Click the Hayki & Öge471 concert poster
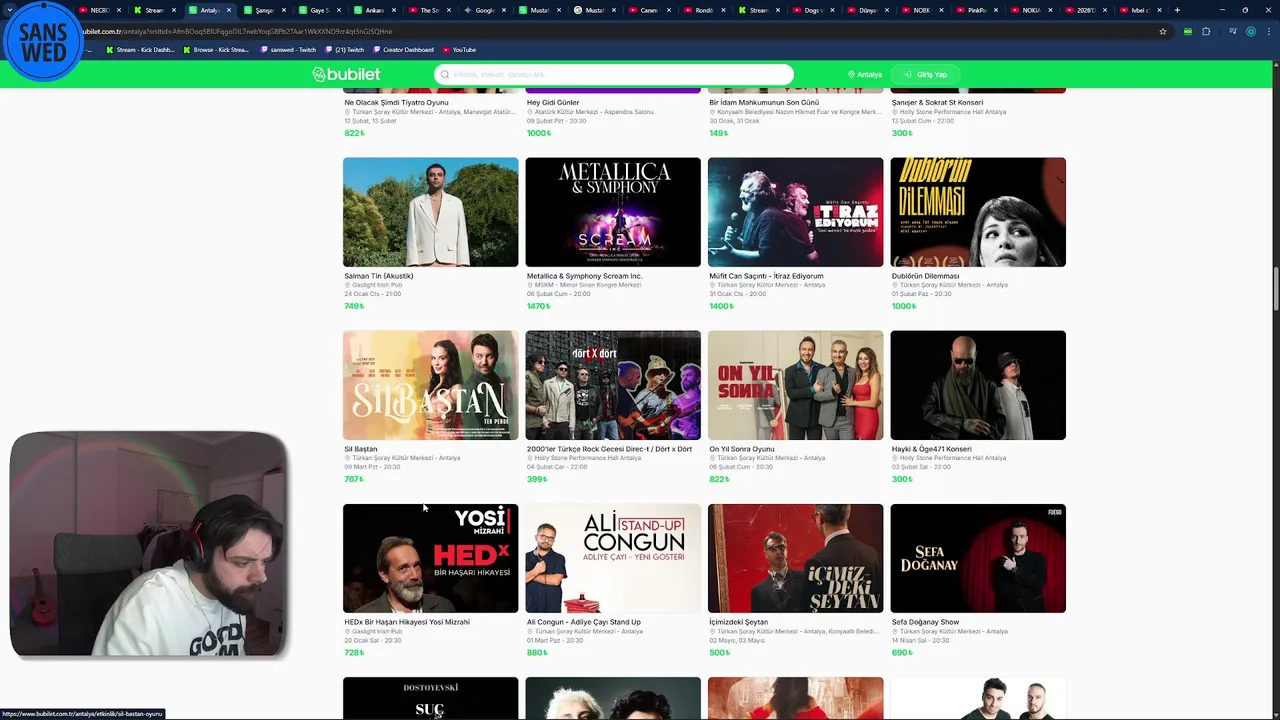The image size is (1280, 720). click(978, 385)
